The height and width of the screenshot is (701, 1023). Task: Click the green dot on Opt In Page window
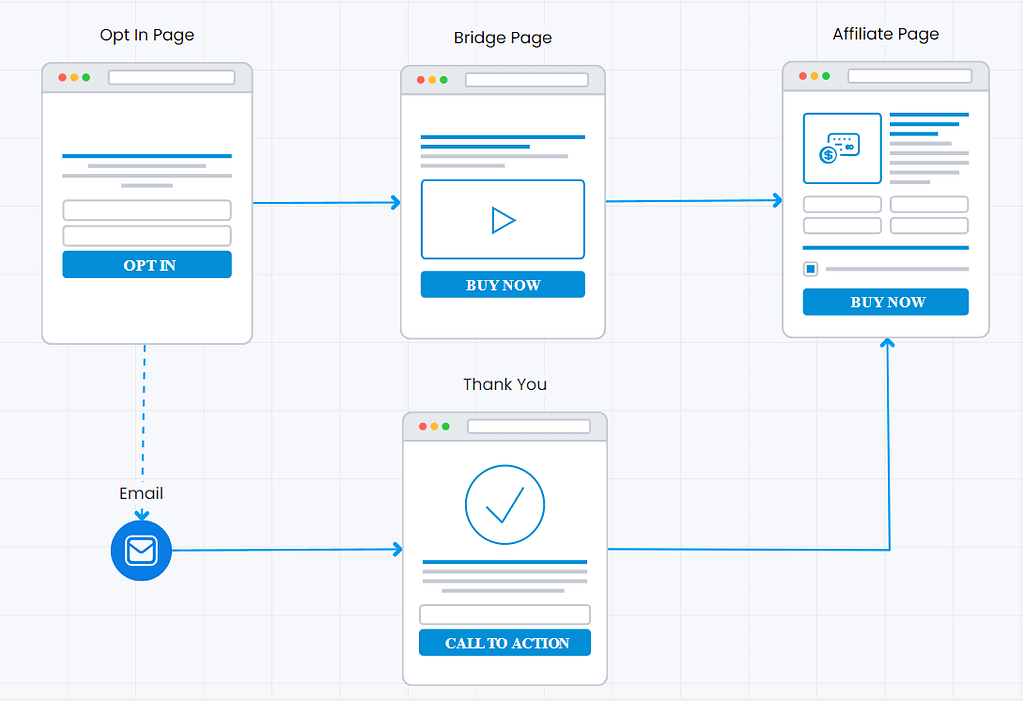click(x=86, y=77)
